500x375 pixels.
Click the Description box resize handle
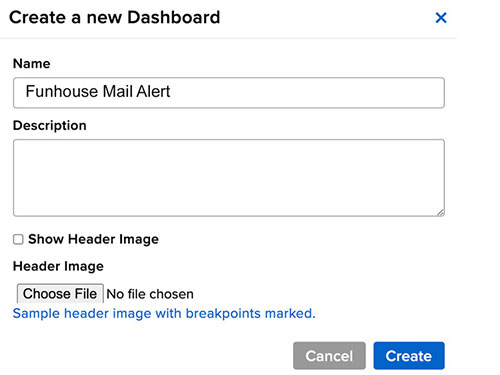click(x=440, y=212)
